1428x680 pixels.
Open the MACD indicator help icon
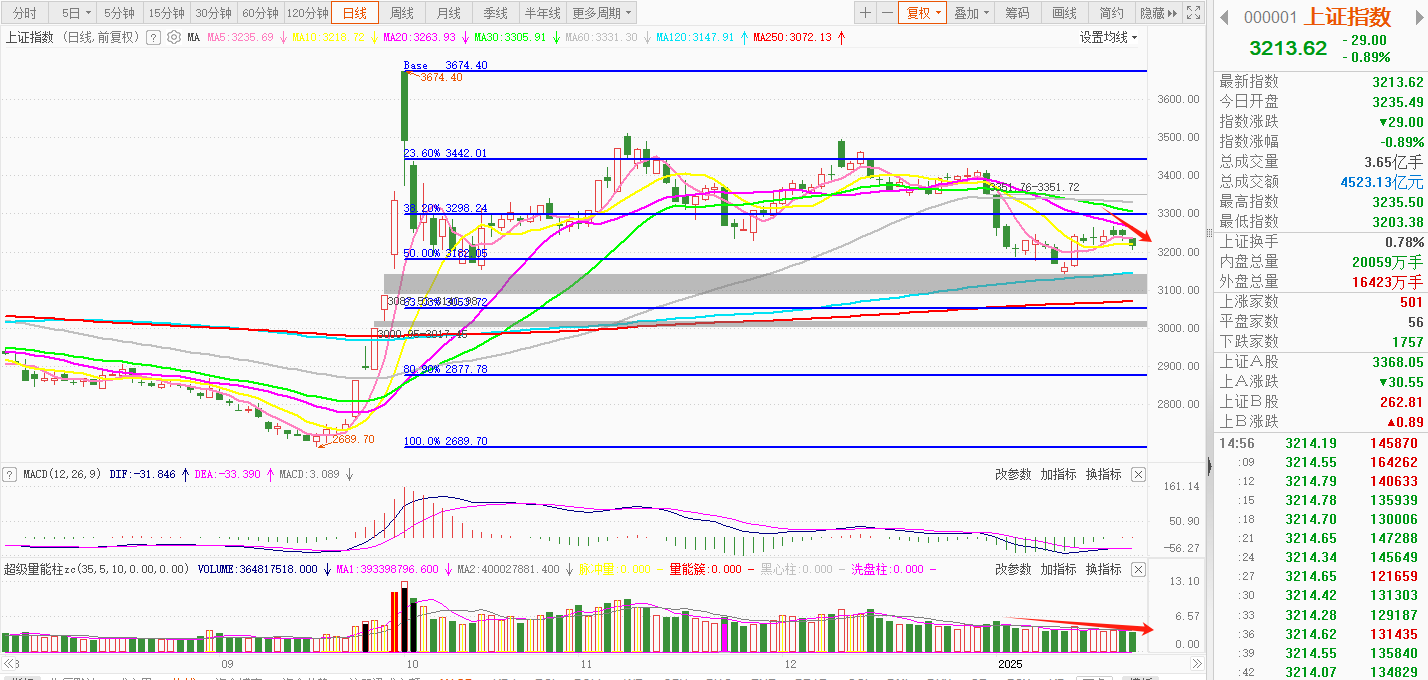11,474
